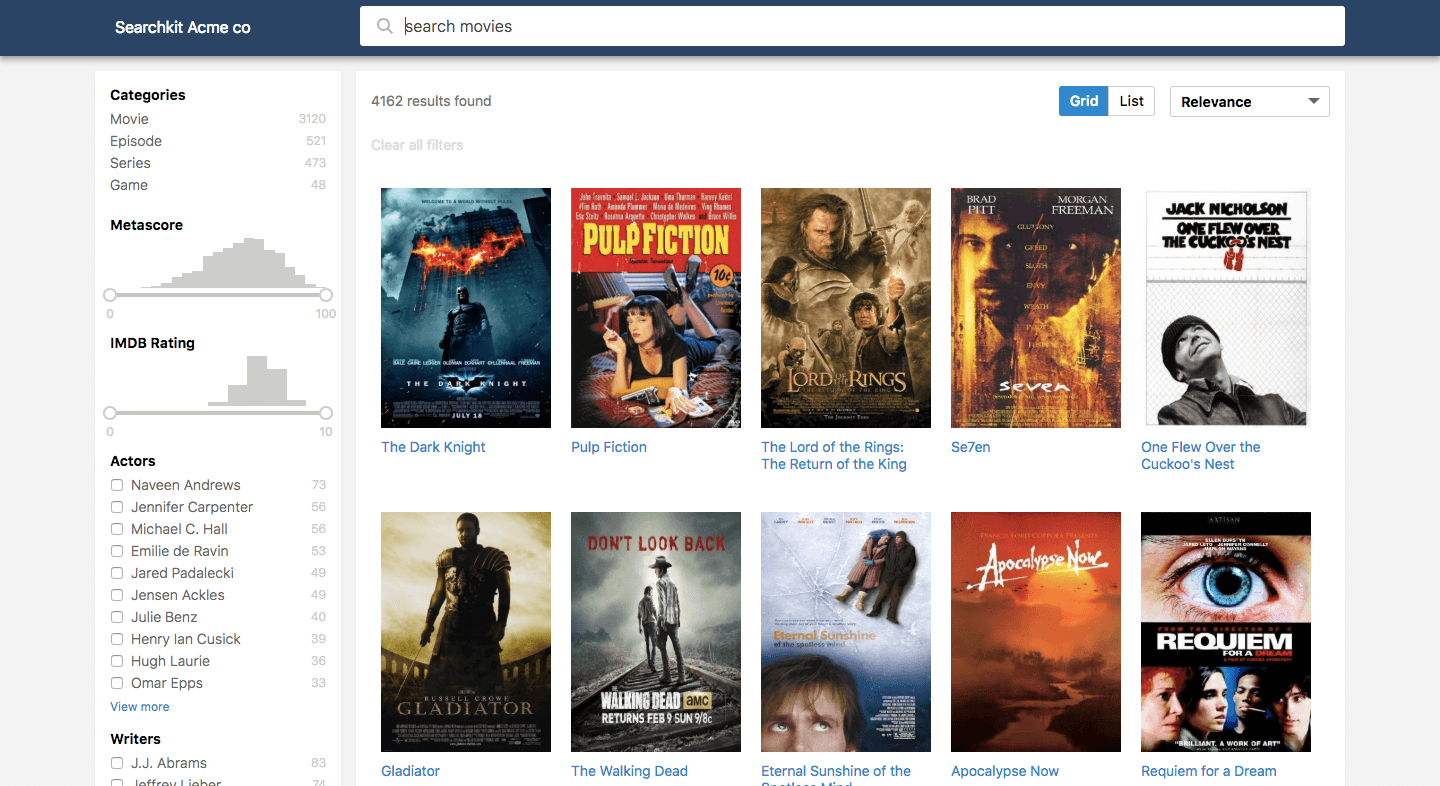Enable the Jennifer Carpenter filter
The image size is (1440, 786).
click(x=116, y=507)
